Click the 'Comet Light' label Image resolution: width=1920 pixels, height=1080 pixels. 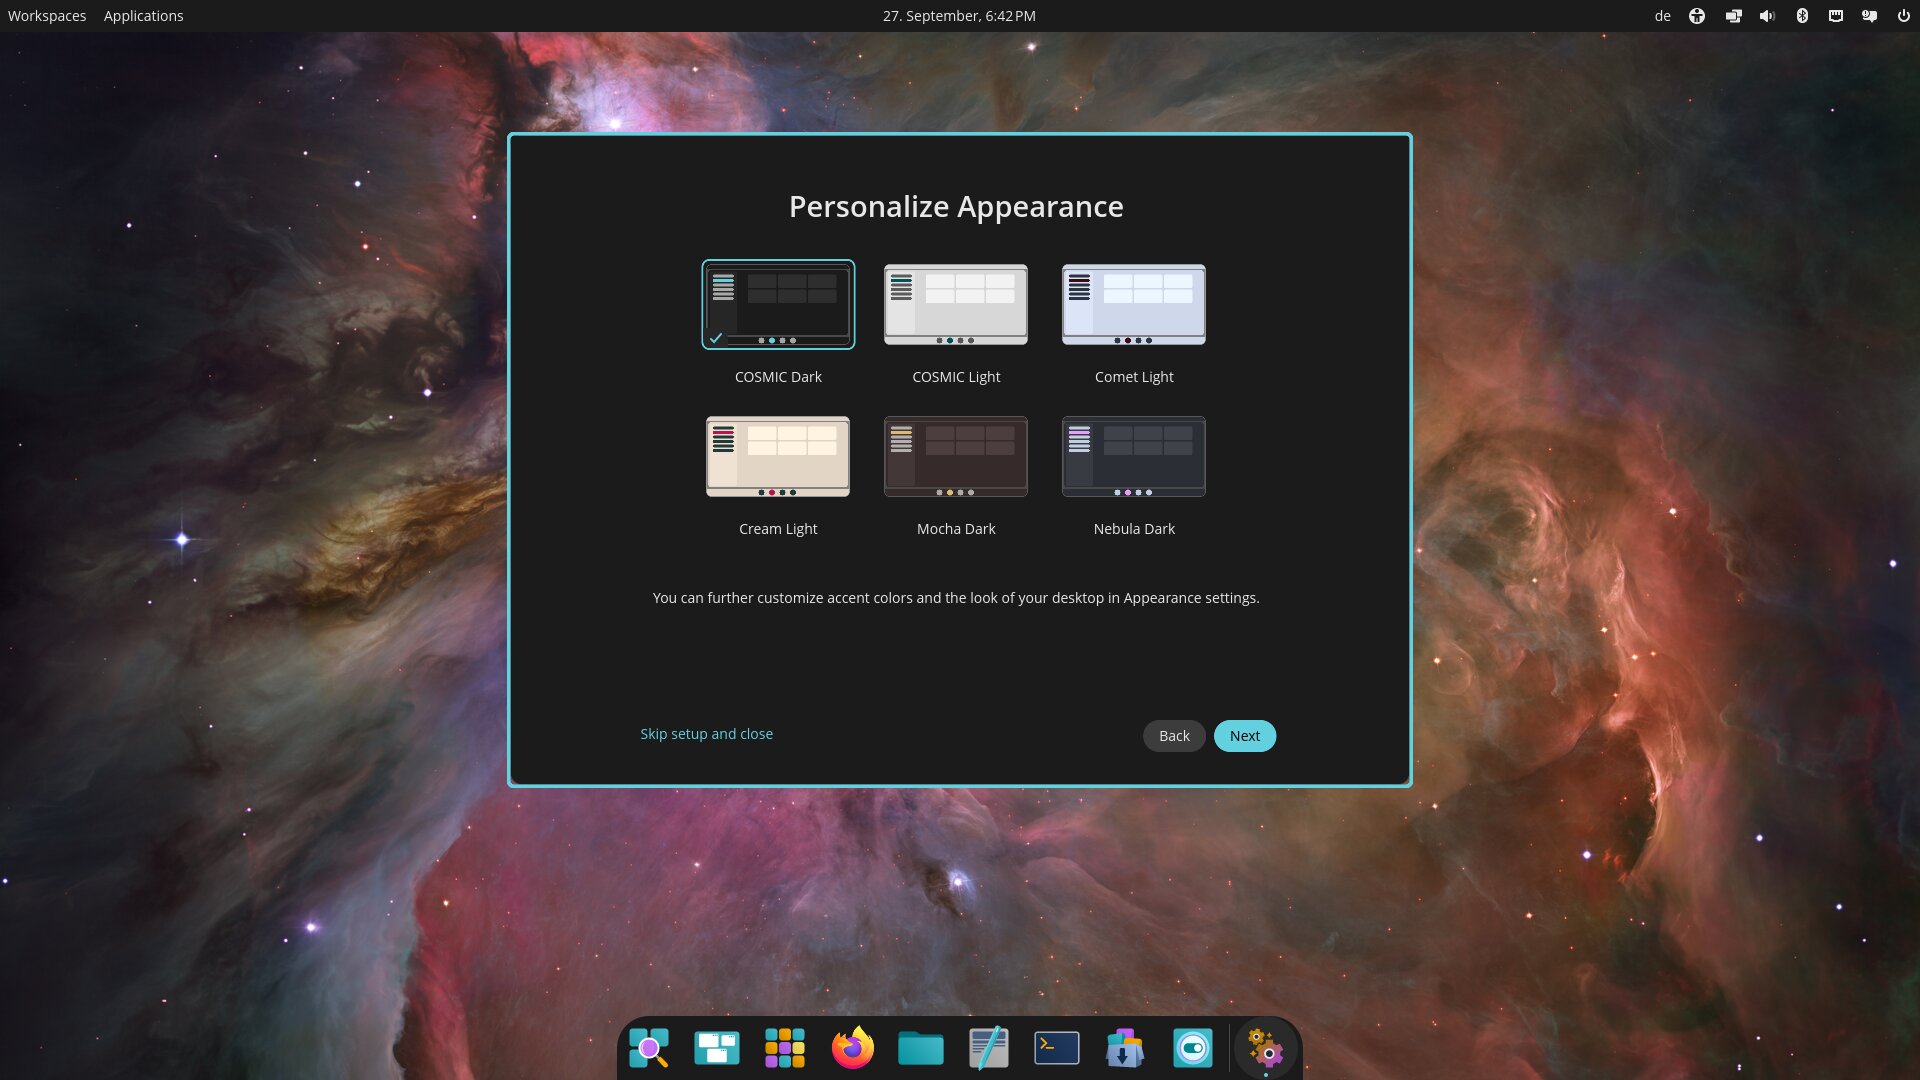coord(1134,377)
